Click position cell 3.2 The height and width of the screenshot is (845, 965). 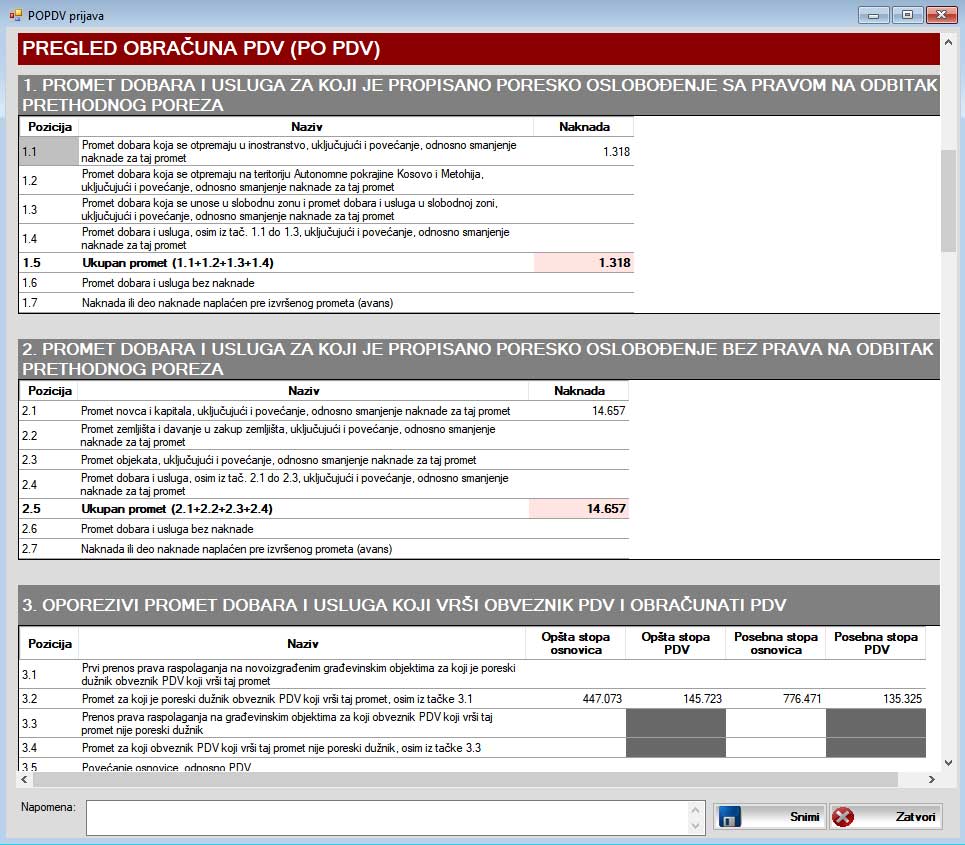click(x=49, y=699)
